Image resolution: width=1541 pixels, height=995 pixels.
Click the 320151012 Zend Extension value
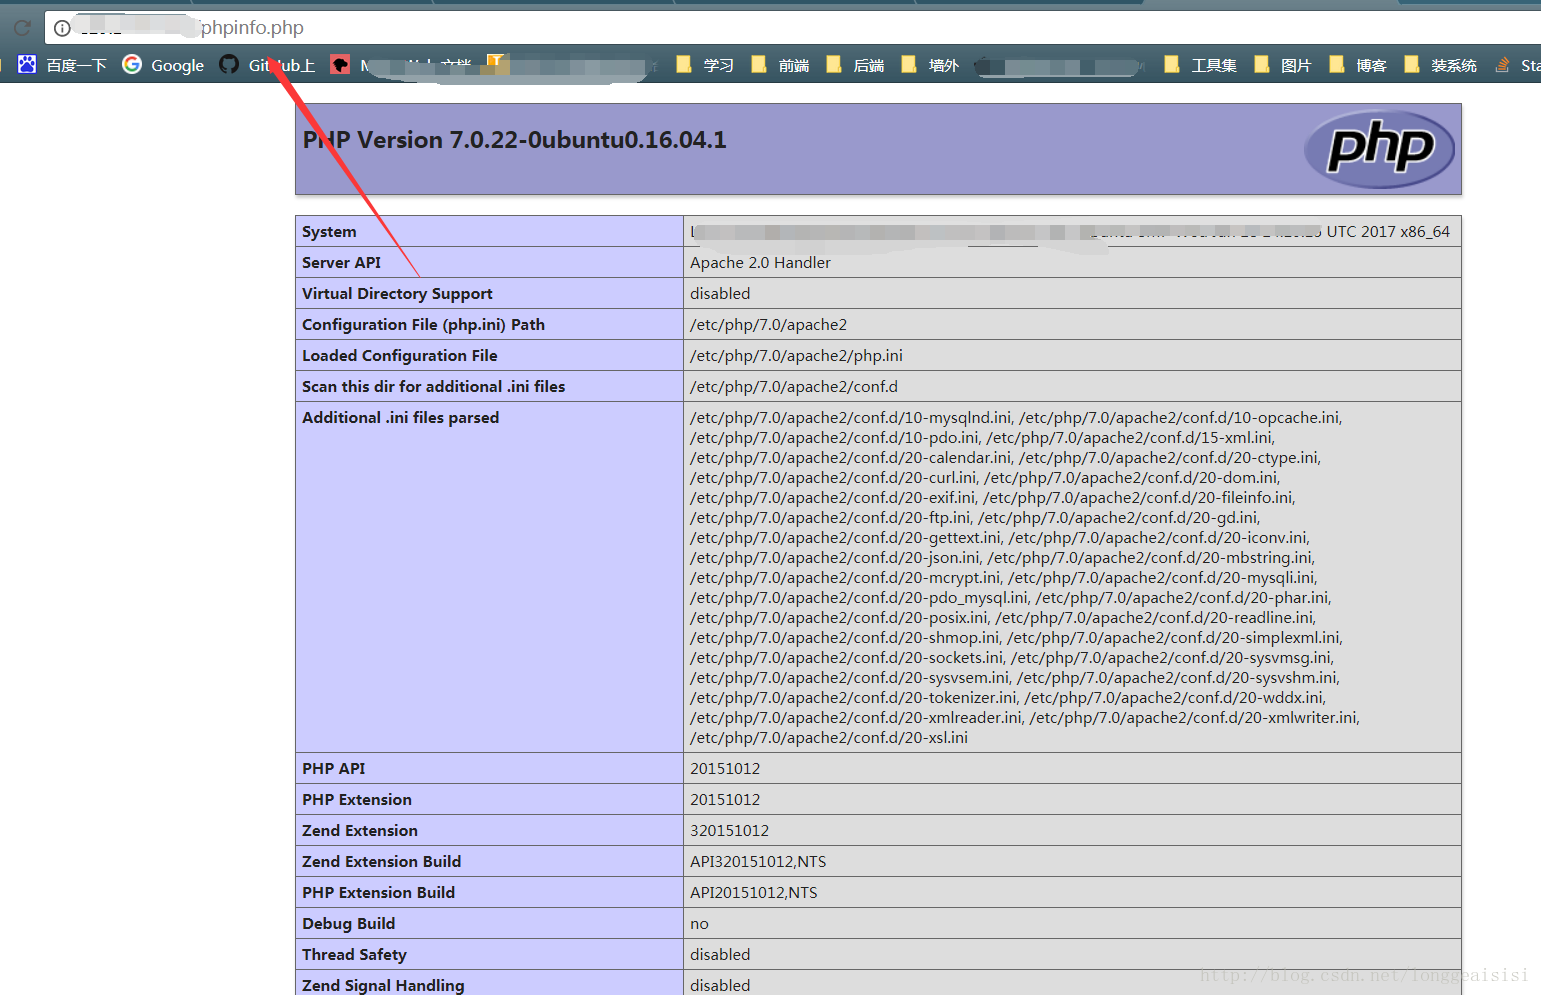tap(729, 830)
